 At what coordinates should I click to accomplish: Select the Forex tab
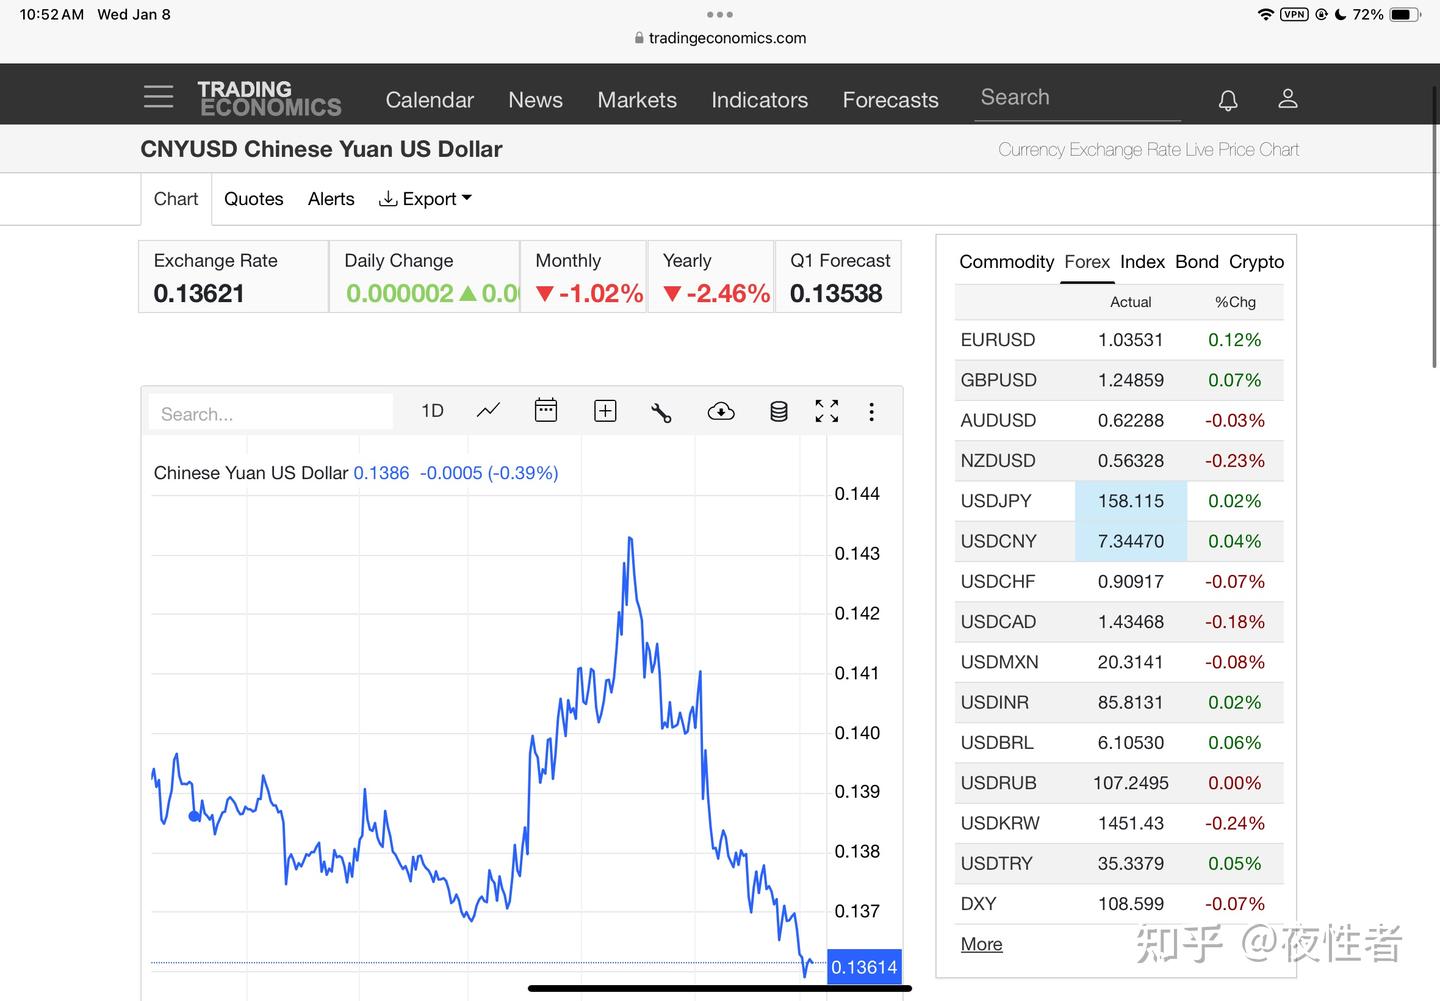(x=1087, y=262)
